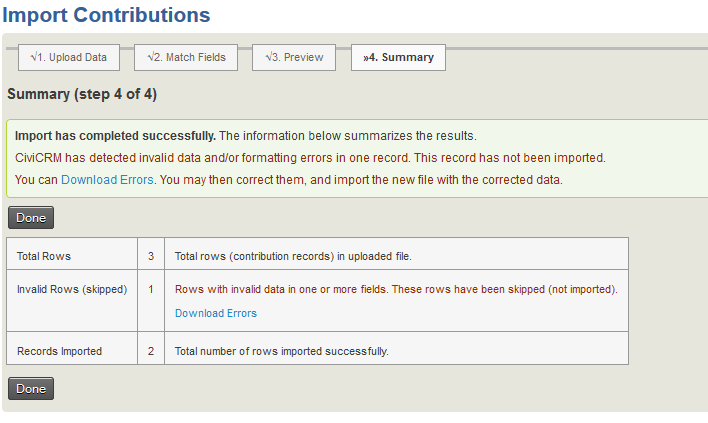Select the Total Rows label cell

(x=72, y=254)
